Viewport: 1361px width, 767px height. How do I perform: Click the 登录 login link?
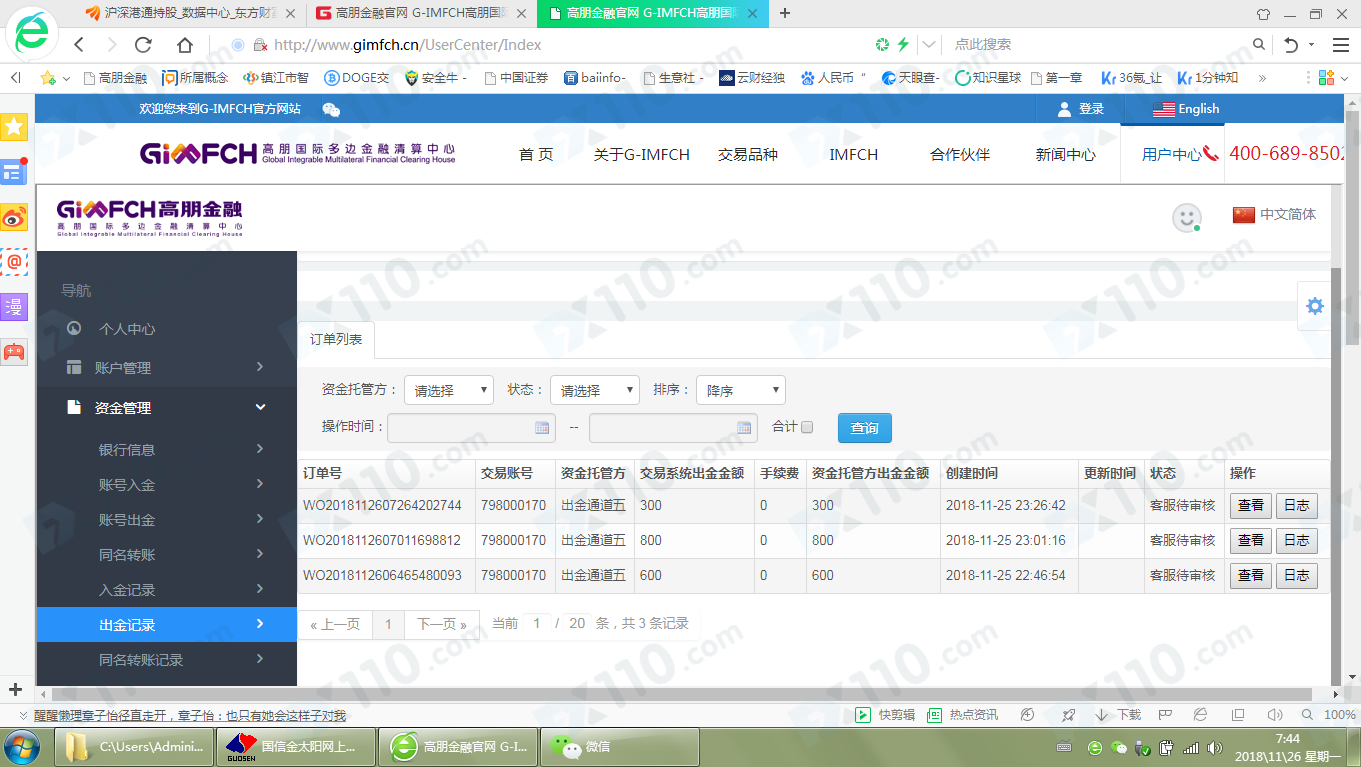pyautogui.click(x=1081, y=109)
